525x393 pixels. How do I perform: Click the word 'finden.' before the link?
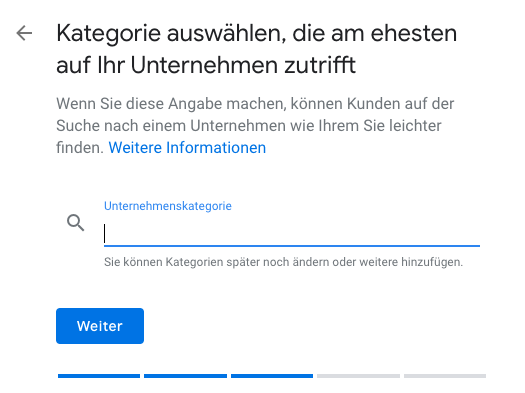click(80, 148)
